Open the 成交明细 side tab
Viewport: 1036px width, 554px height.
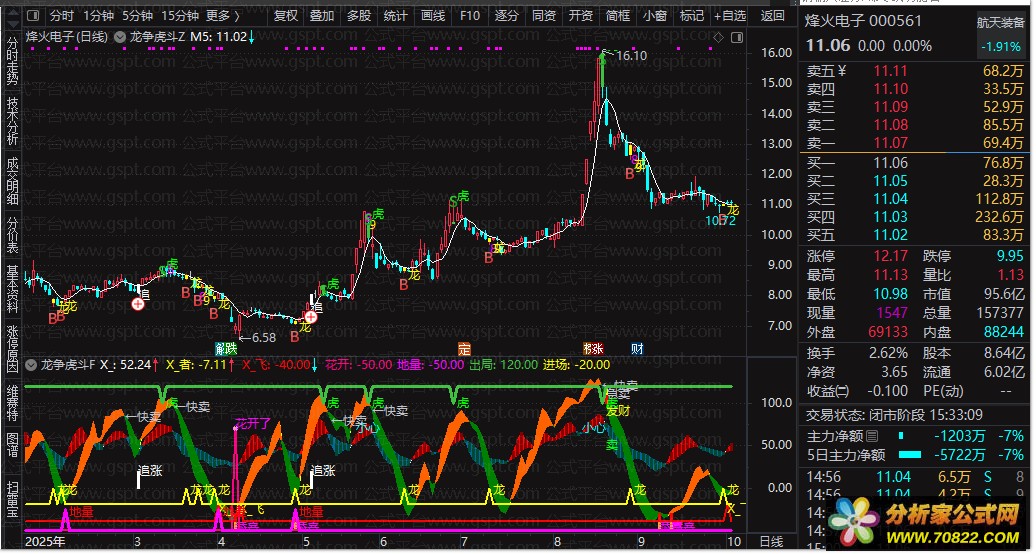click(x=13, y=181)
